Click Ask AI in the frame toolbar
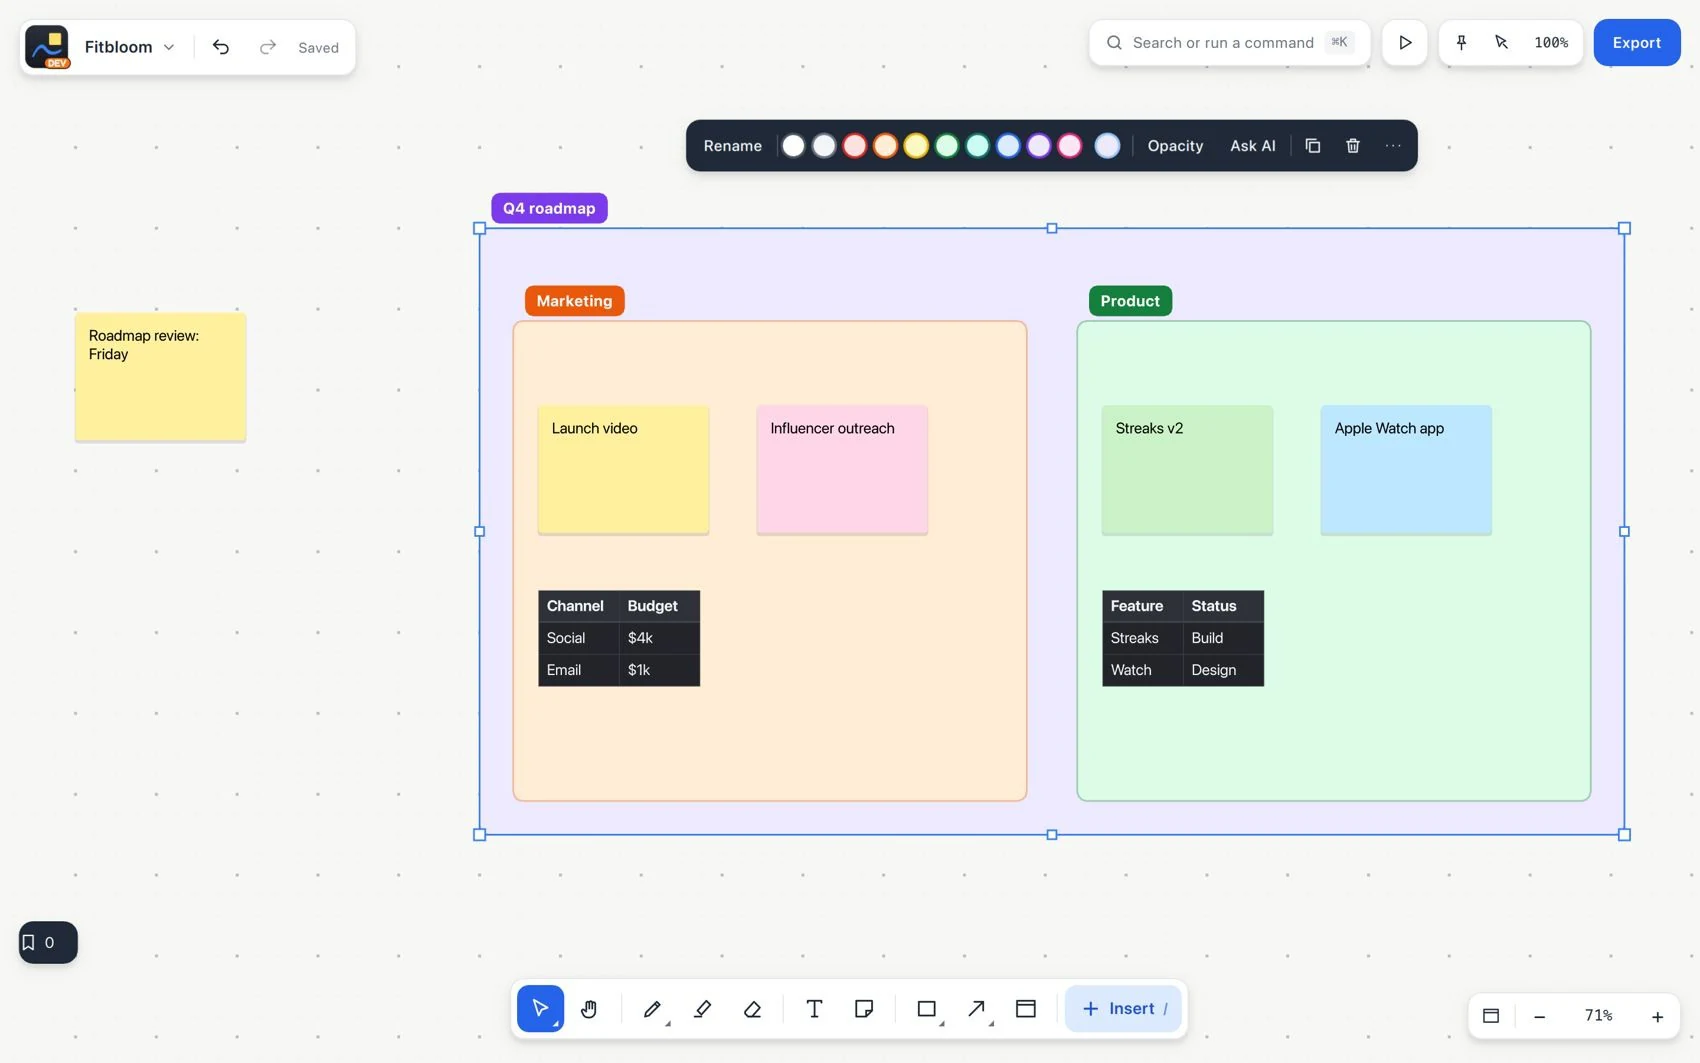1700x1063 pixels. [x=1252, y=145]
